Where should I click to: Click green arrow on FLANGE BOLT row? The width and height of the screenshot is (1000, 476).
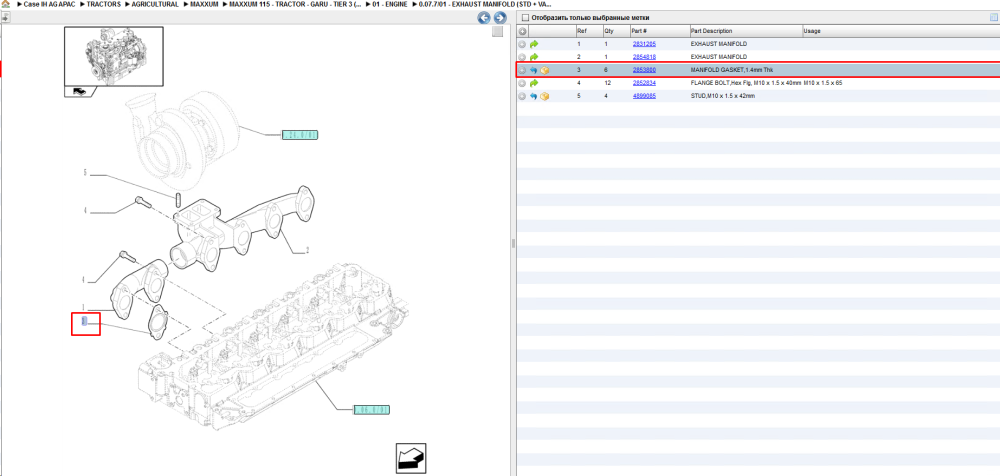coord(534,83)
